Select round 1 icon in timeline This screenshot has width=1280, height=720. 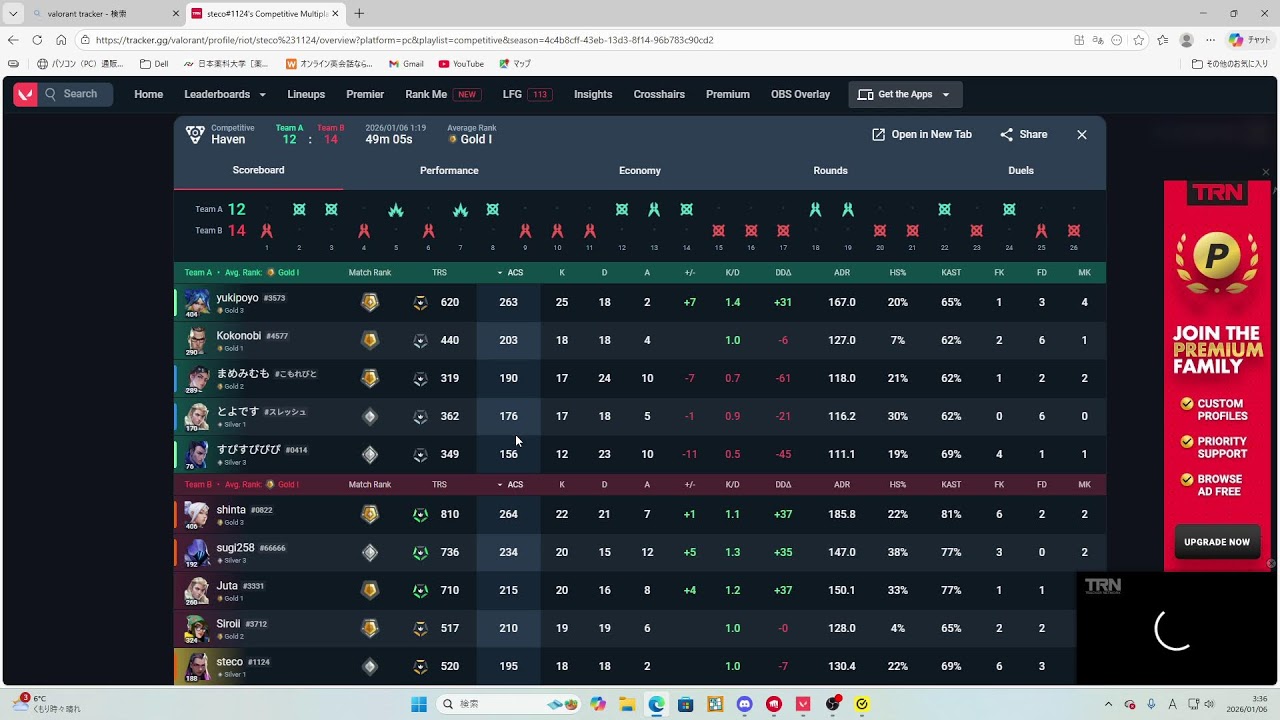click(x=266, y=231)
